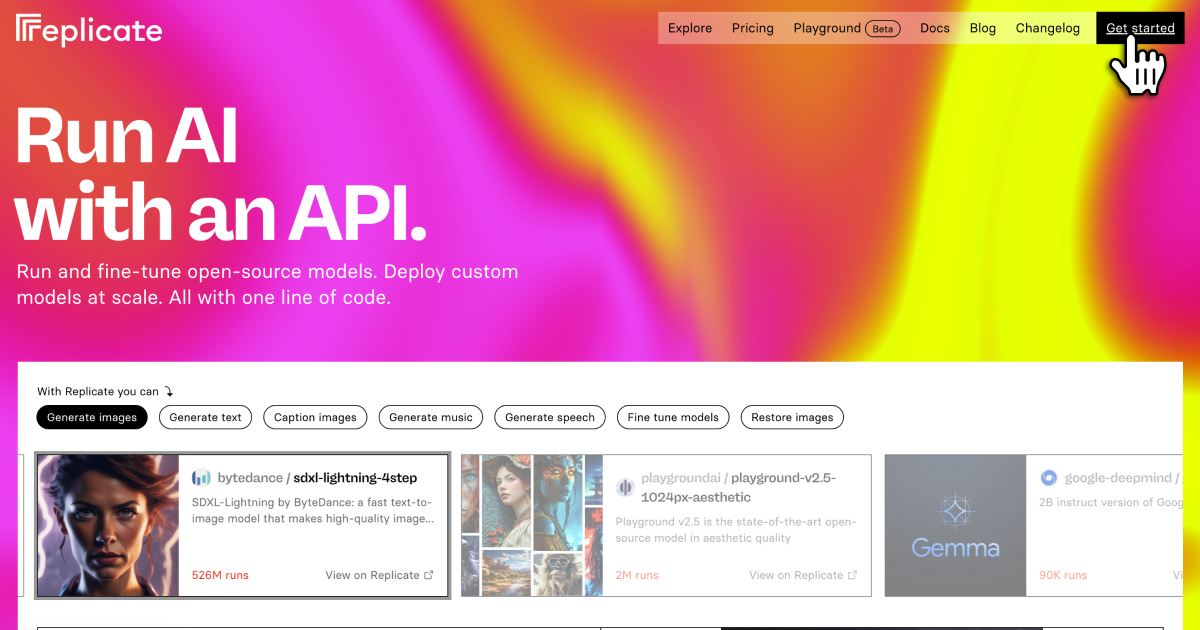
Task: Click the Replicate logo
Action: pyautogui.click(x=89, y=30)
